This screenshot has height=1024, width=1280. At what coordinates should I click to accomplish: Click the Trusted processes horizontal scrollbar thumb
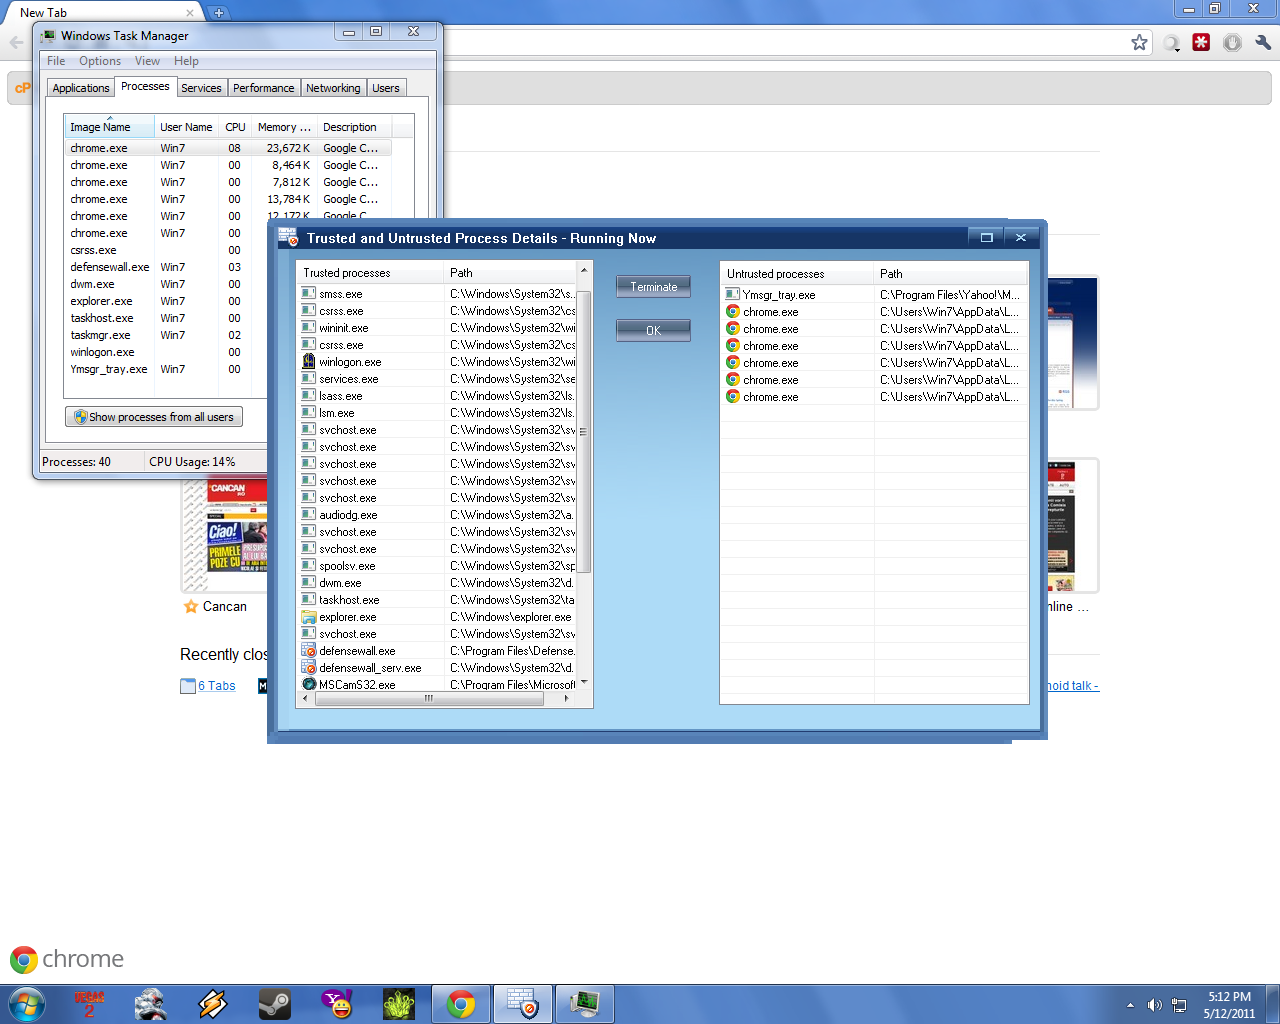(x=429, y=699)
